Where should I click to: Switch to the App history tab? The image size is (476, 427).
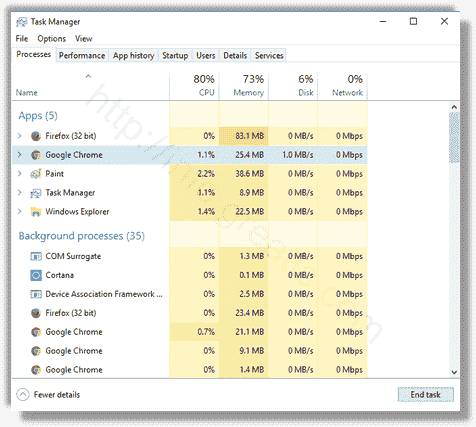133,56
